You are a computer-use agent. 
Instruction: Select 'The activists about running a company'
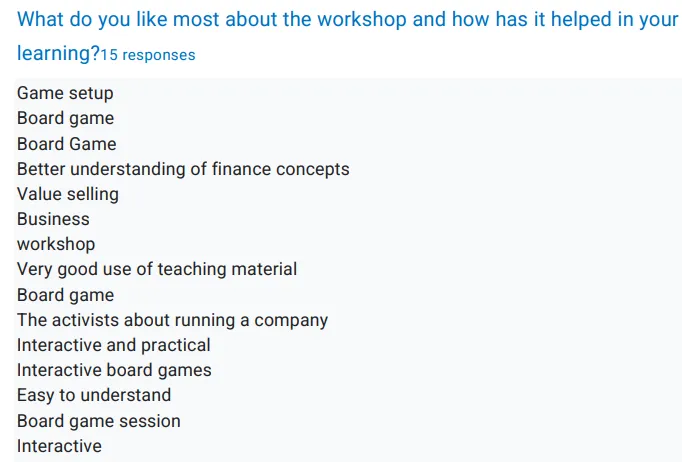click(172, 320)
